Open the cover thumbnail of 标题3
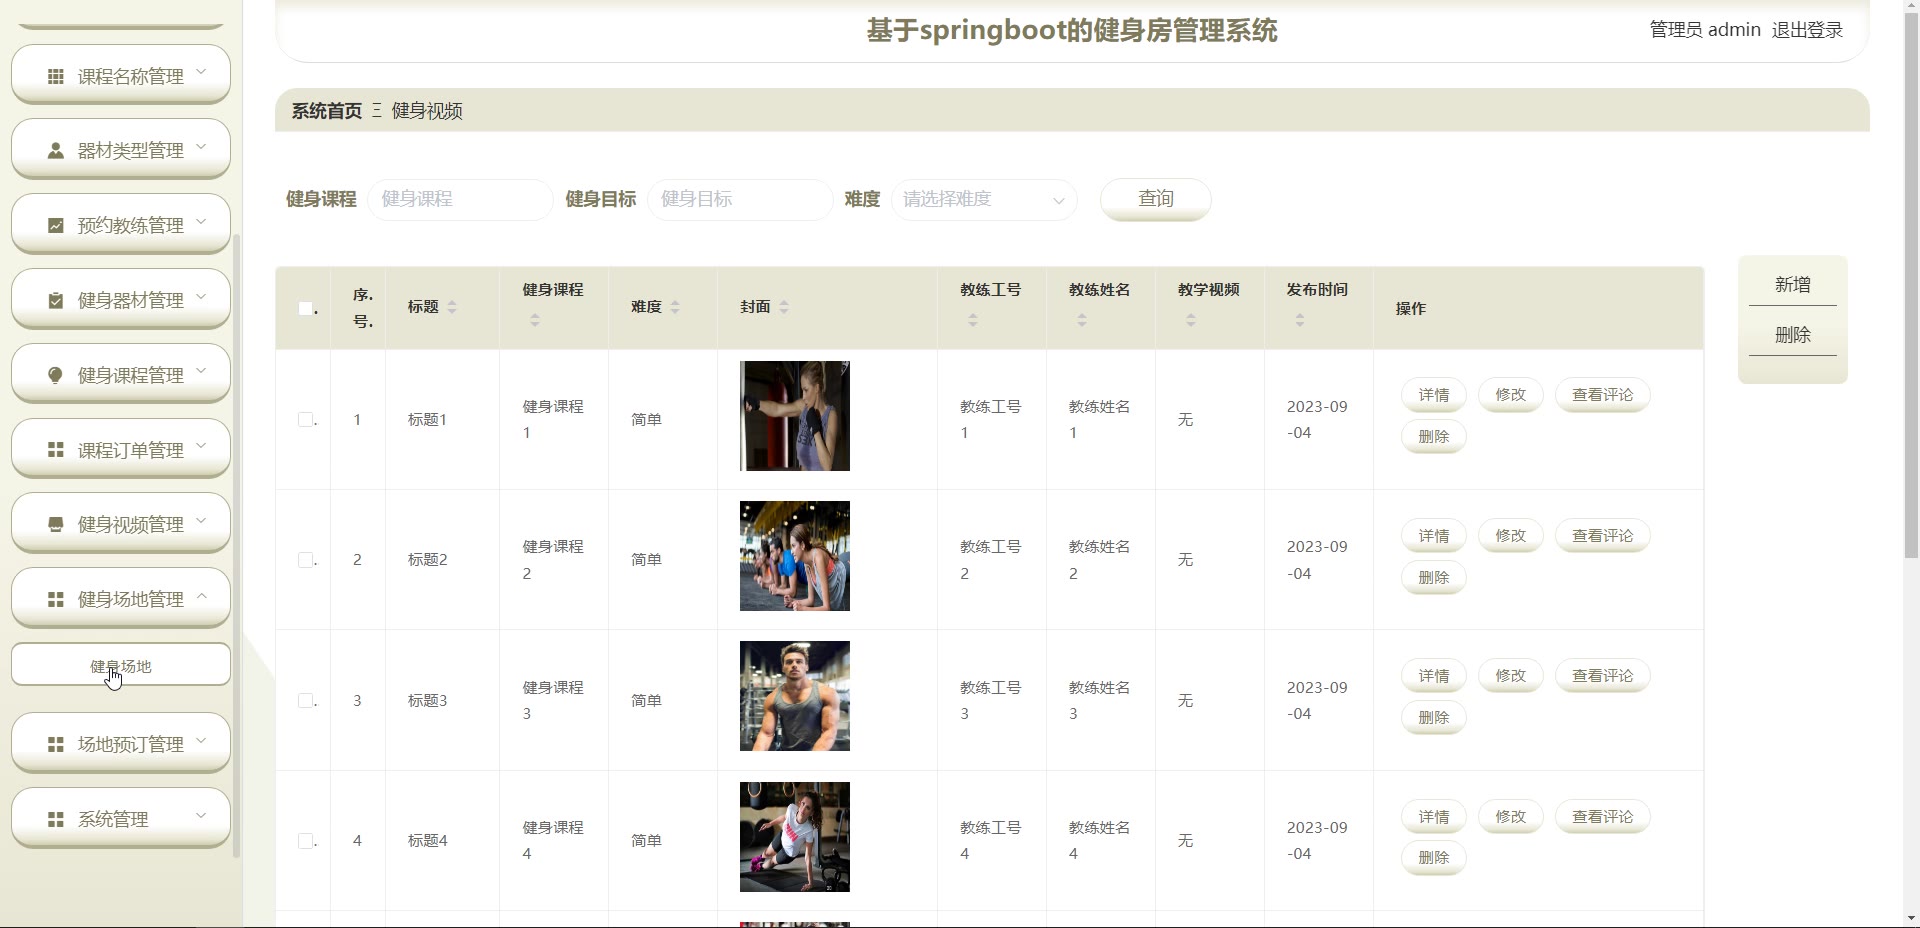The height and width of the screenshot is (928, 1920). [x=795, y=696]
